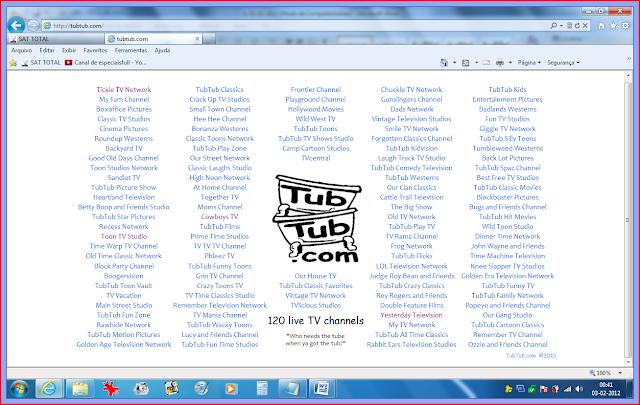Open the Tools gear icon
The width and height of the screenshot is (640, 405).
pos(625,26)
